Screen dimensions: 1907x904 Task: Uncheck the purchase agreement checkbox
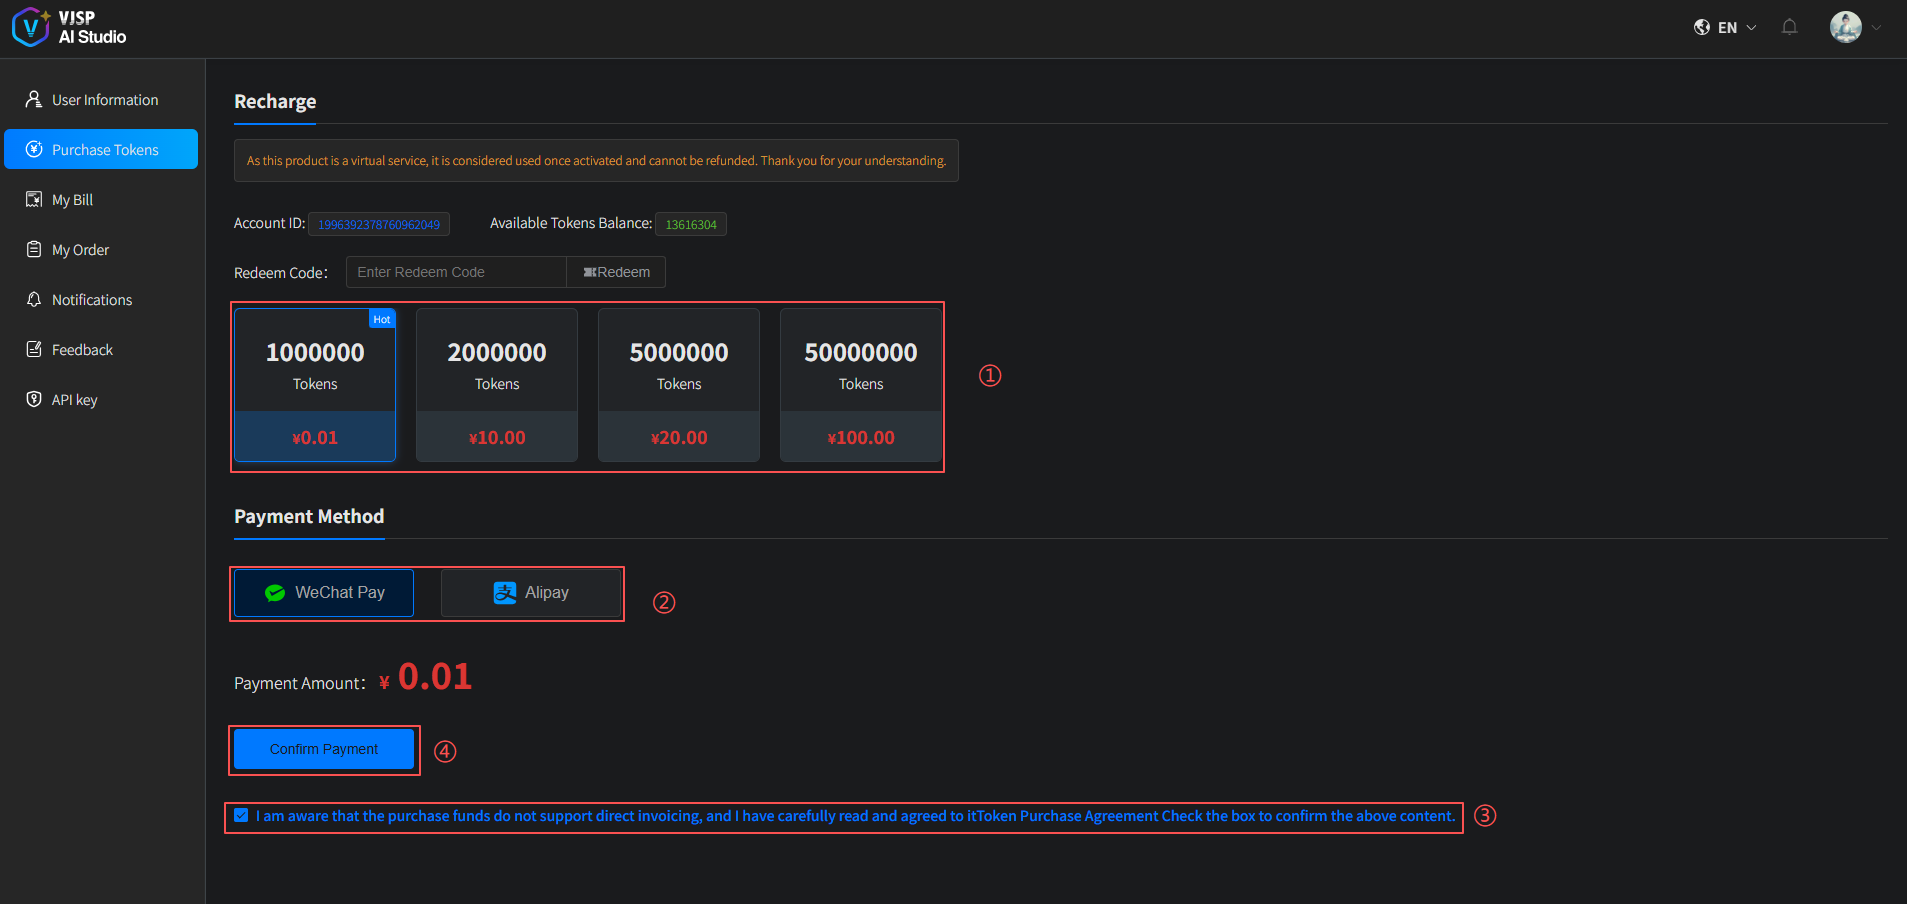[241, 815]
